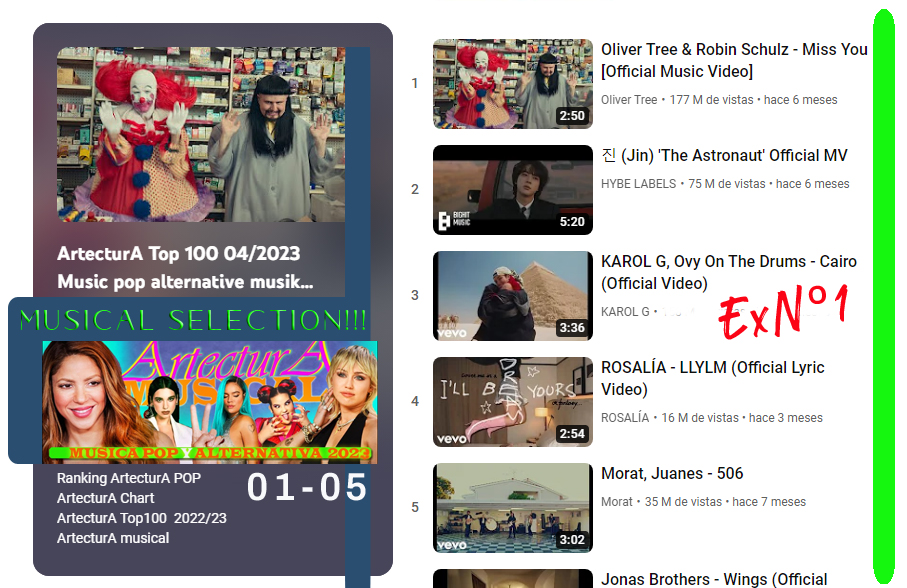Click the 75 M de vistas text
The height and width of the screenshot is (588, 907).
click(727, 184)
